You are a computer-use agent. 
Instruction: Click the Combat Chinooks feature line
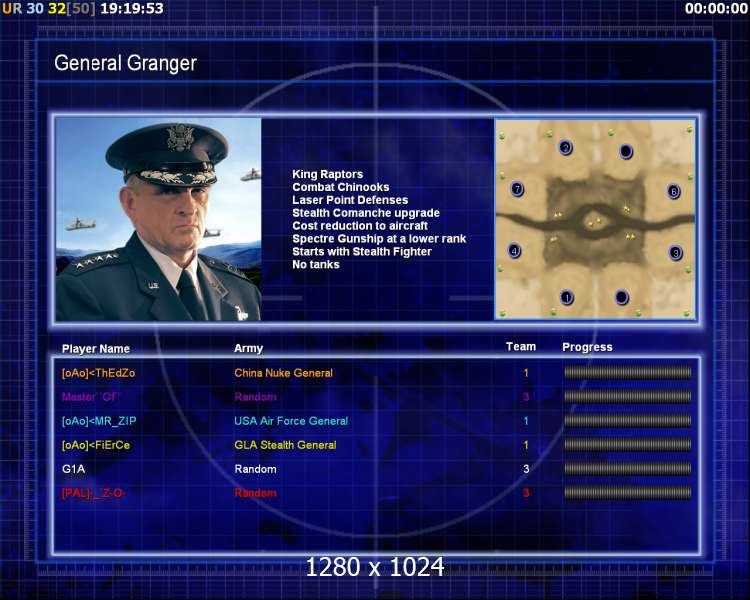coord(341,187)
